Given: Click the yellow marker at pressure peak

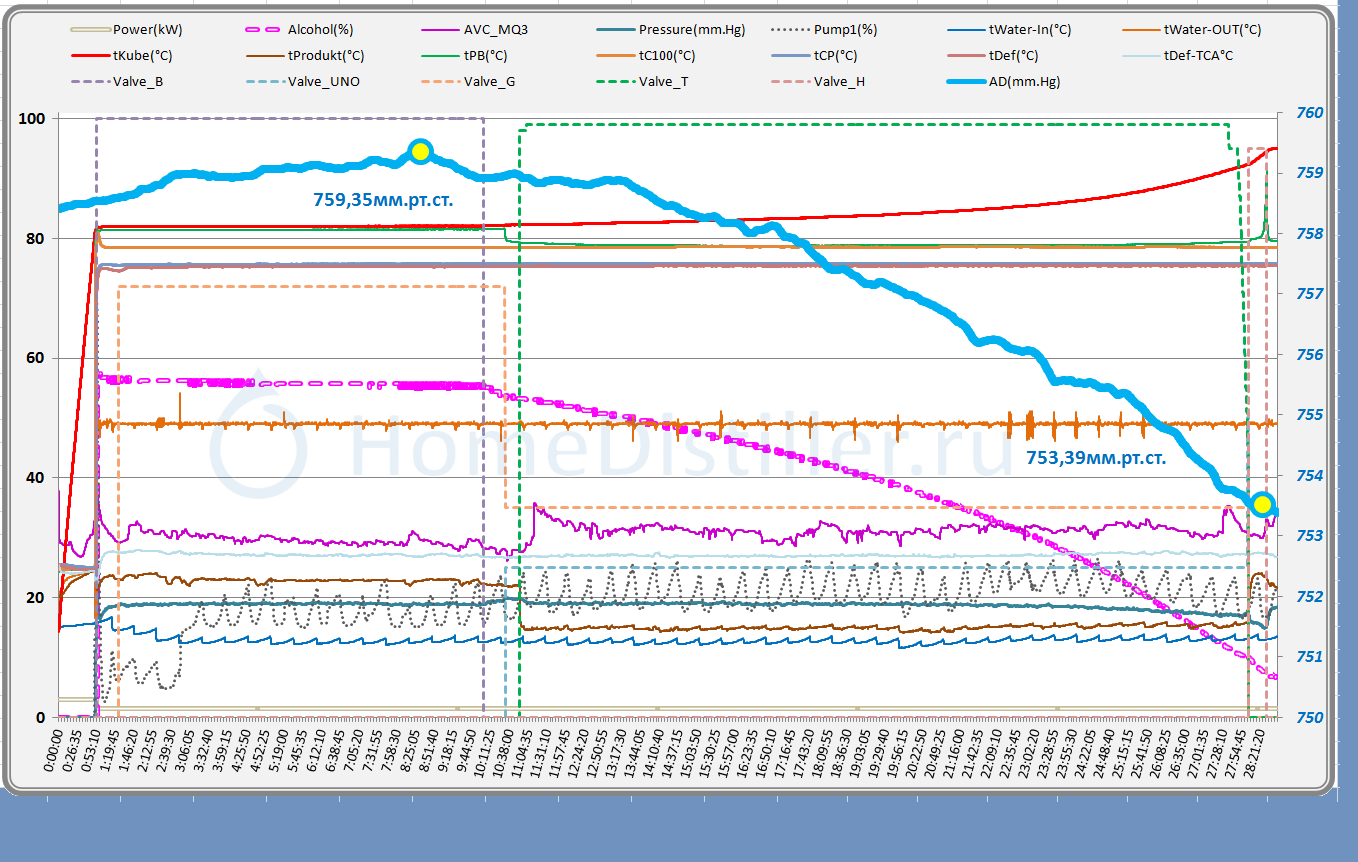Looking at the screenshot, I should point(420,151).
